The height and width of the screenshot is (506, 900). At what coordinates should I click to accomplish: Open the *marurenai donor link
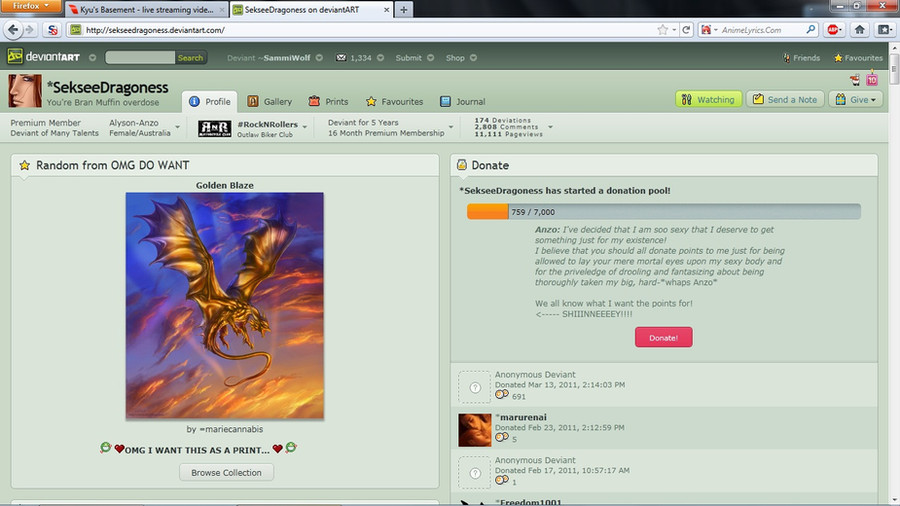click(x=521, y=417)
